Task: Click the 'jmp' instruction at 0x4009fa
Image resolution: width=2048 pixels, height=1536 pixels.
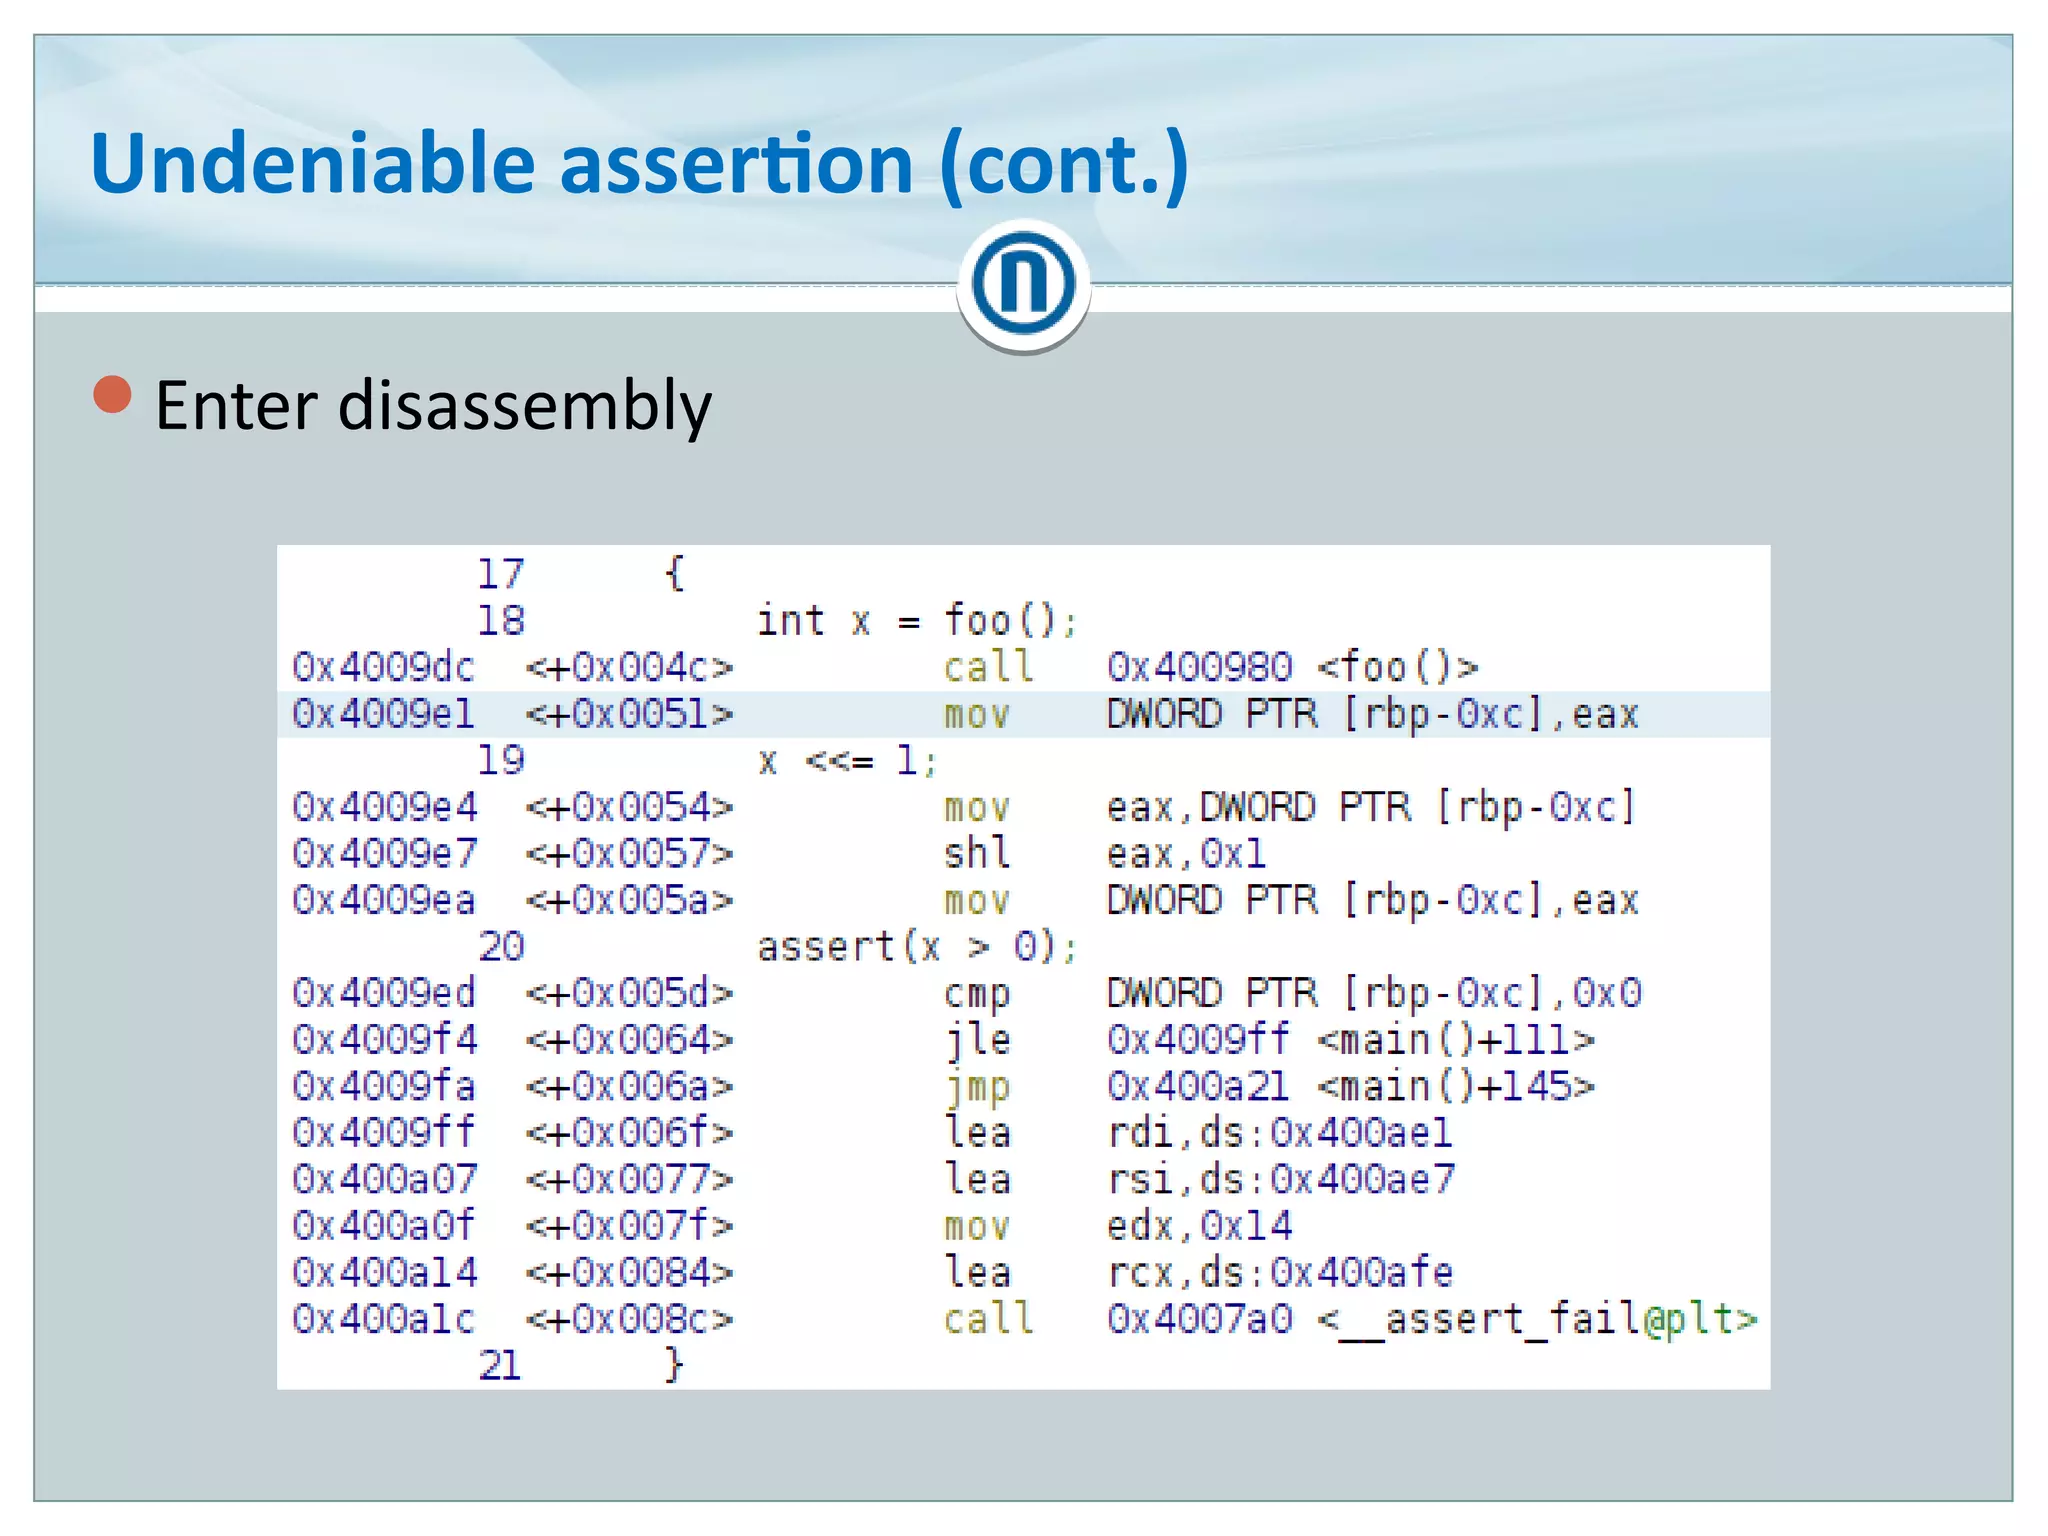Action: point(977,1087)
